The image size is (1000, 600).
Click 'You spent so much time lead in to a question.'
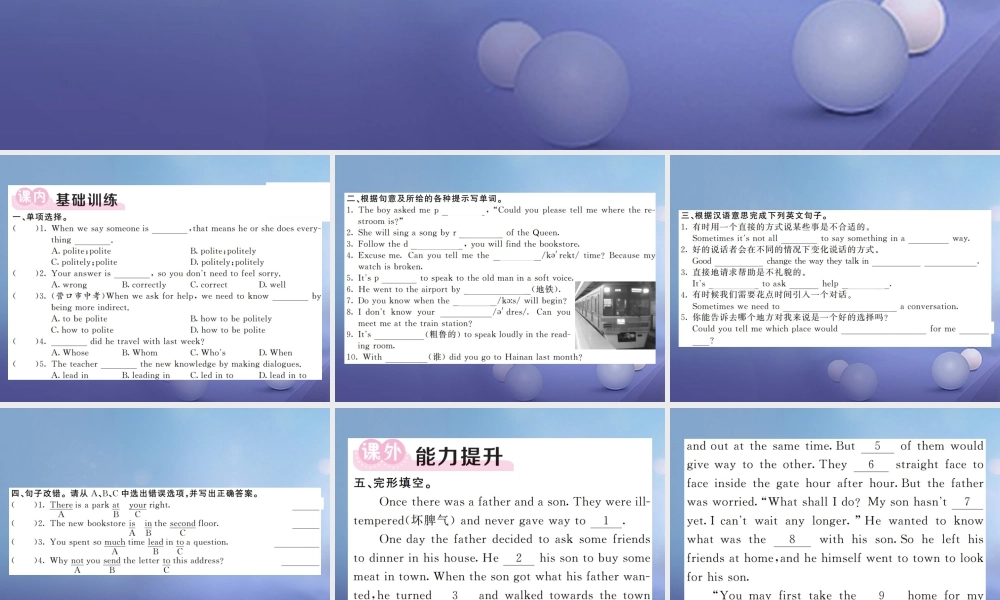(138, 542)
